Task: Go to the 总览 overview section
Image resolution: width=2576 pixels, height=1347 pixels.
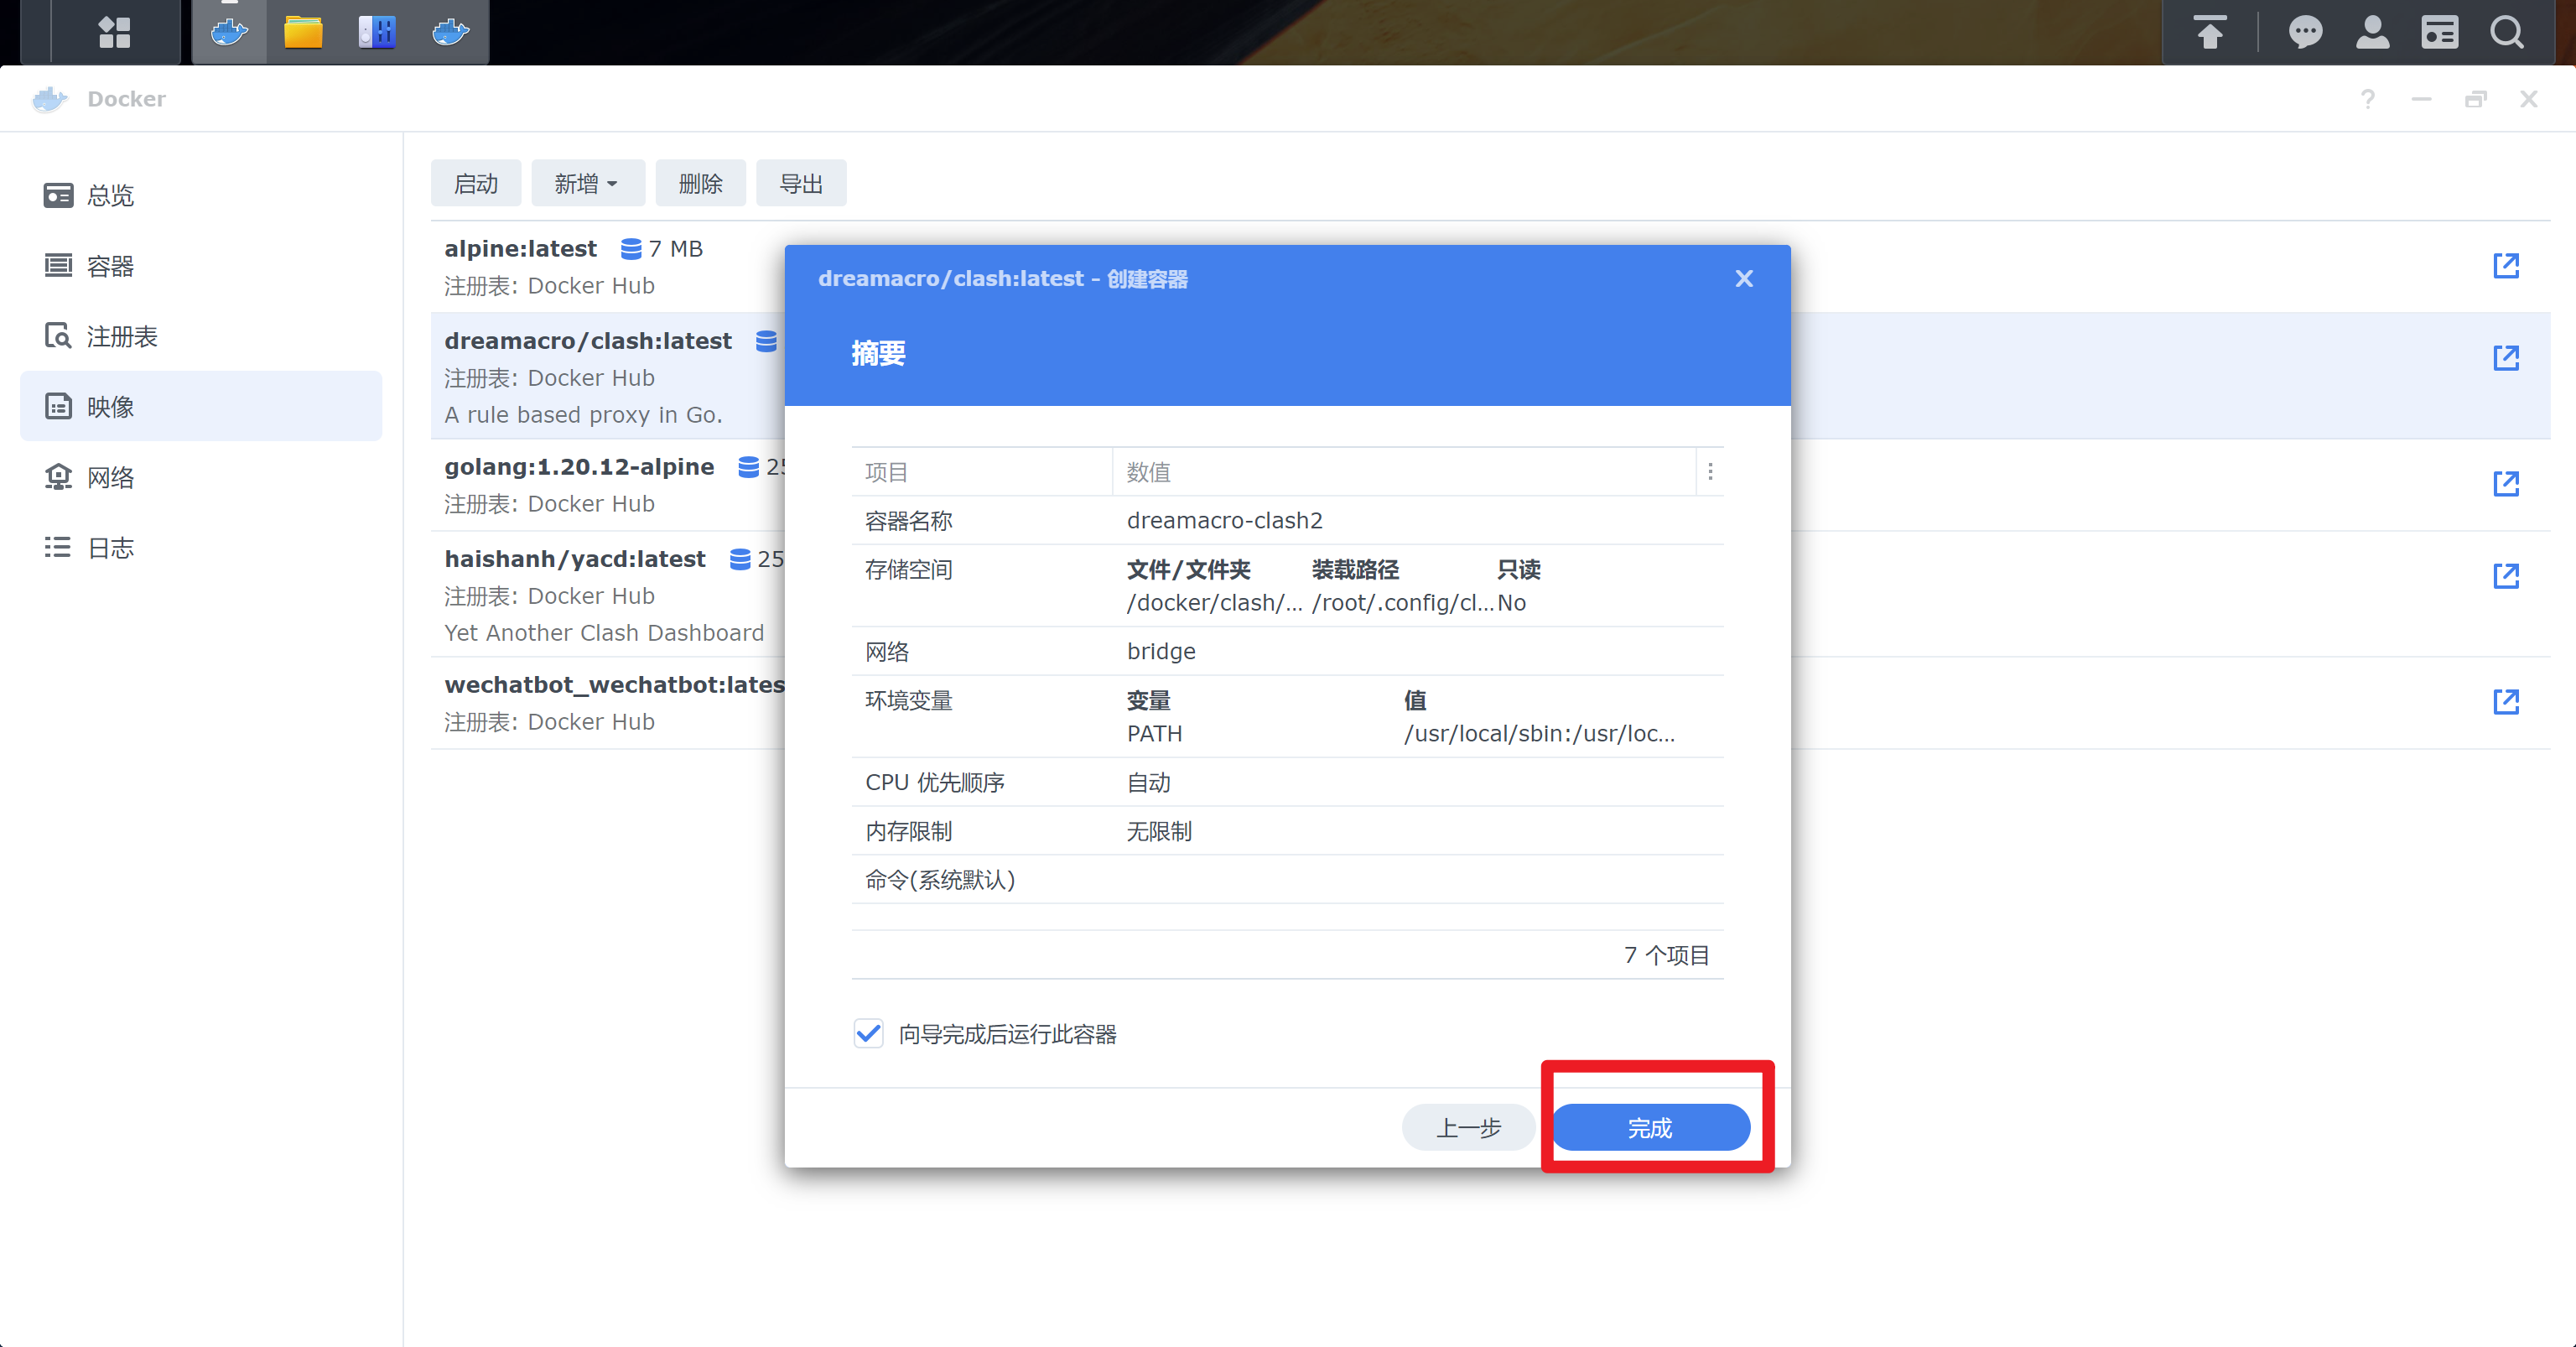Action: pyautogui.click(x=201, y=195)
